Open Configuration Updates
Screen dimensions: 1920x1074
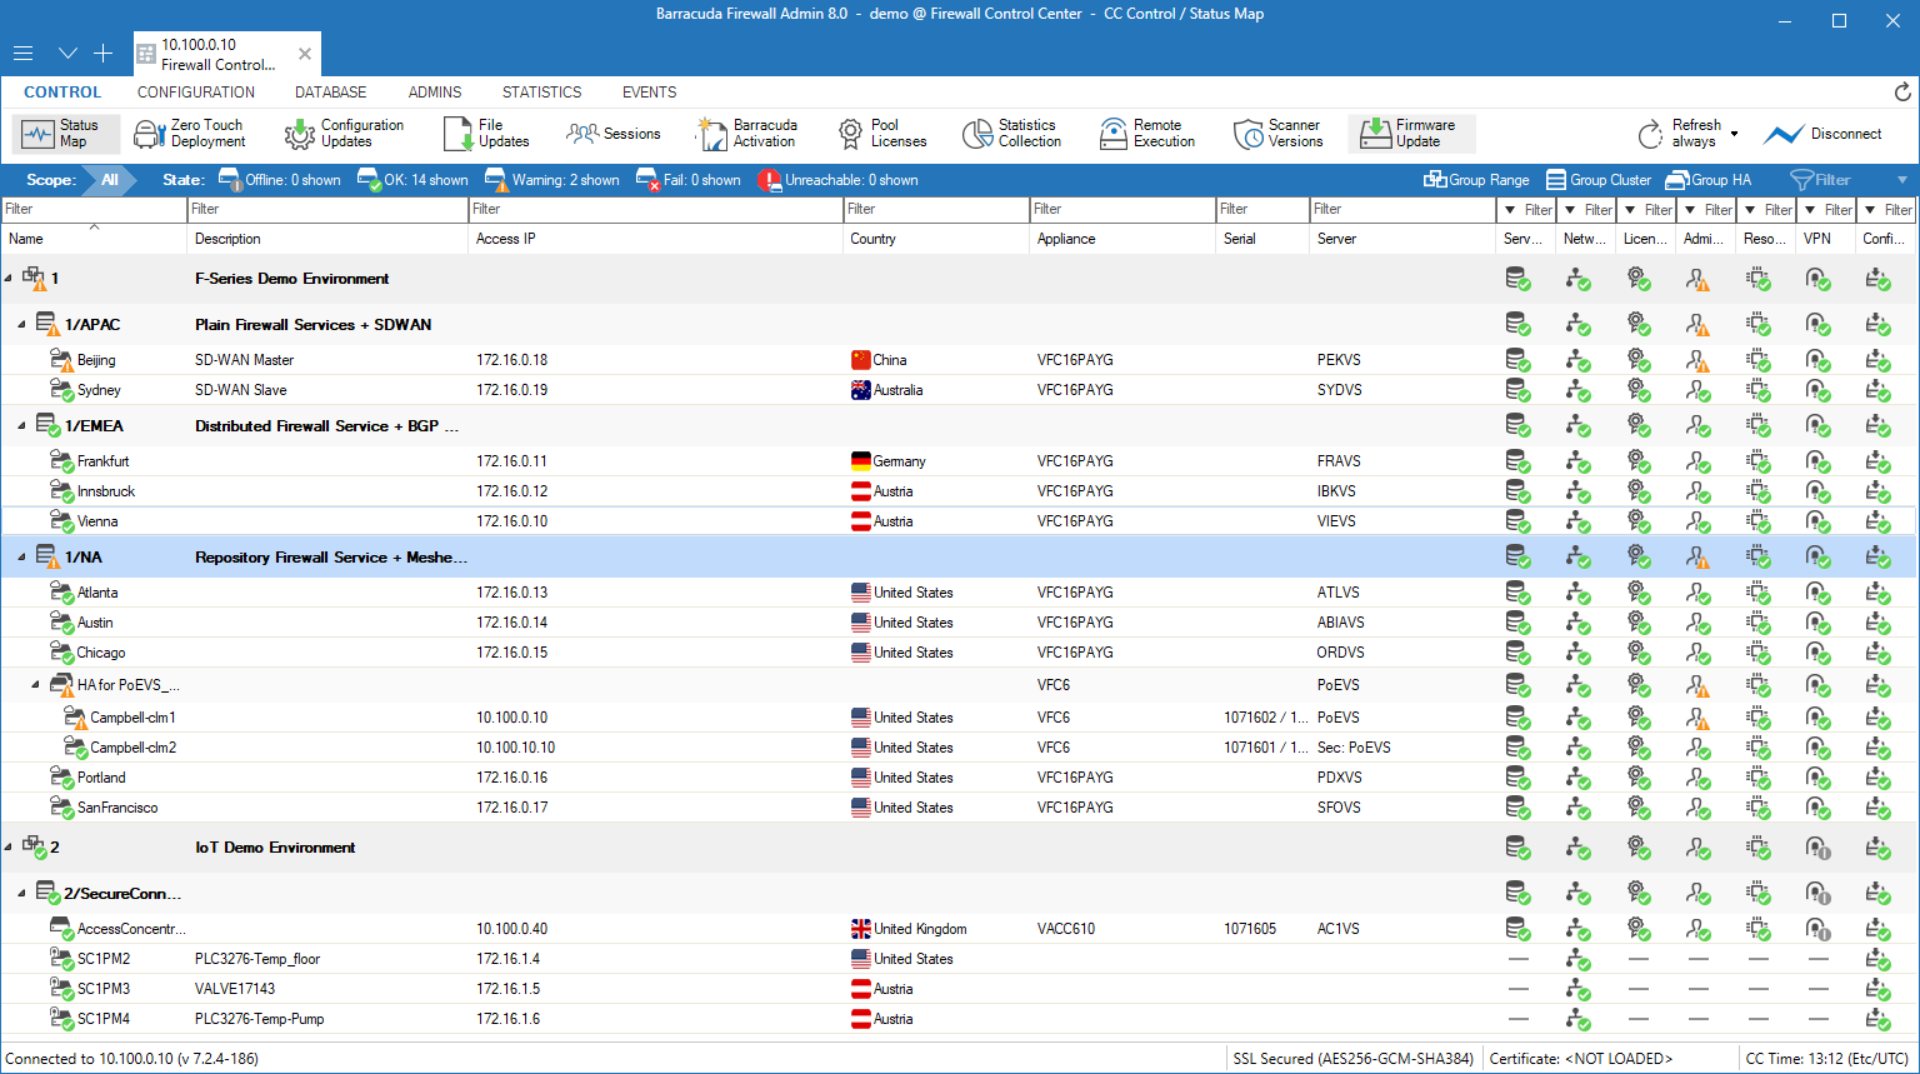click(344, 133)
